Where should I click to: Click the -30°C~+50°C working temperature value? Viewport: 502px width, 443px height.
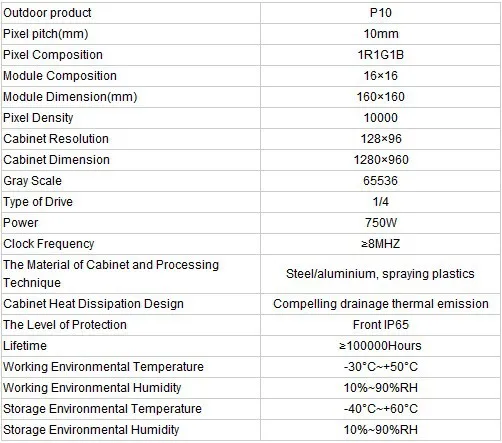[x=381, y=367]
